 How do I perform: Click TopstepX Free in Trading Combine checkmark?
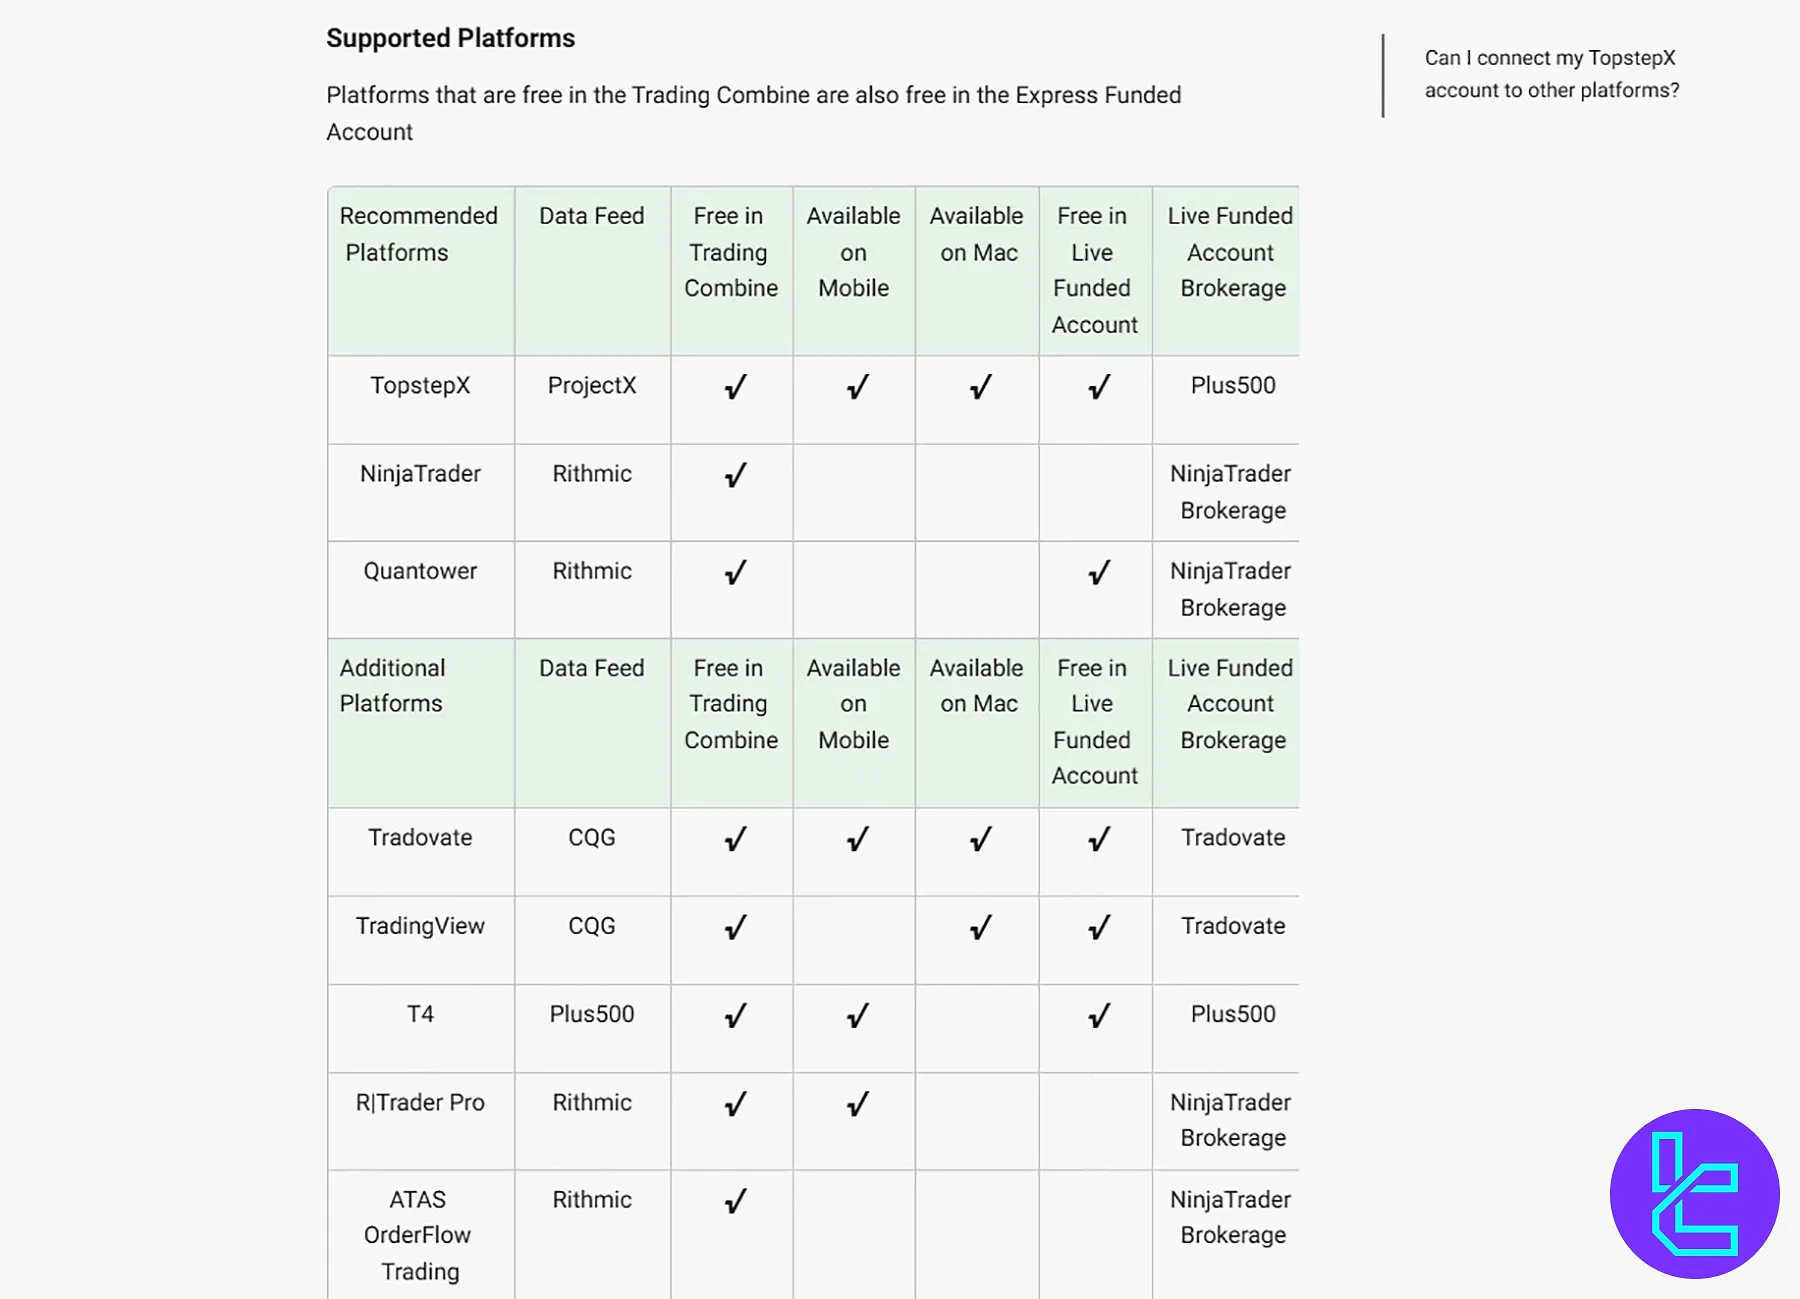click(x=735, y=387)
